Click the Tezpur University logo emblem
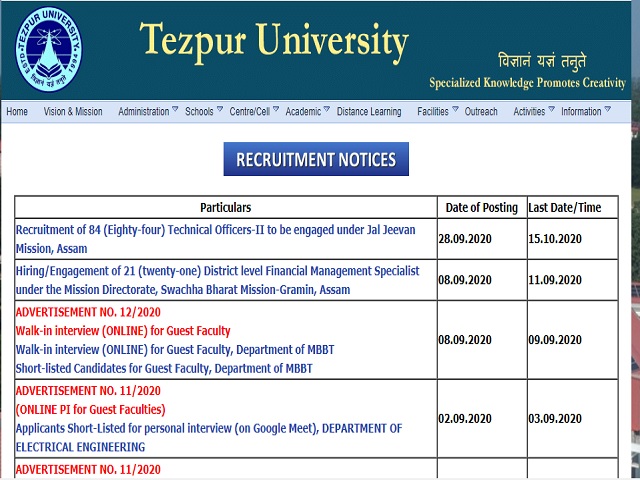 pos(49,49)
